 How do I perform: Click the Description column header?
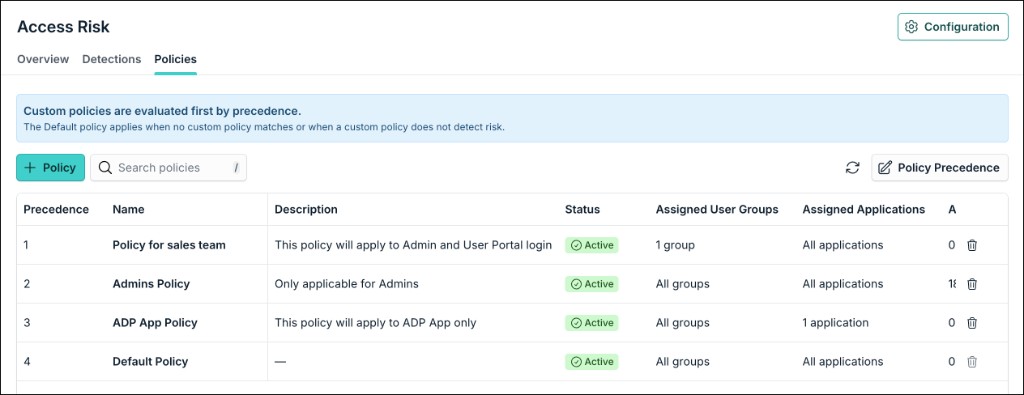tap(306, 210)
